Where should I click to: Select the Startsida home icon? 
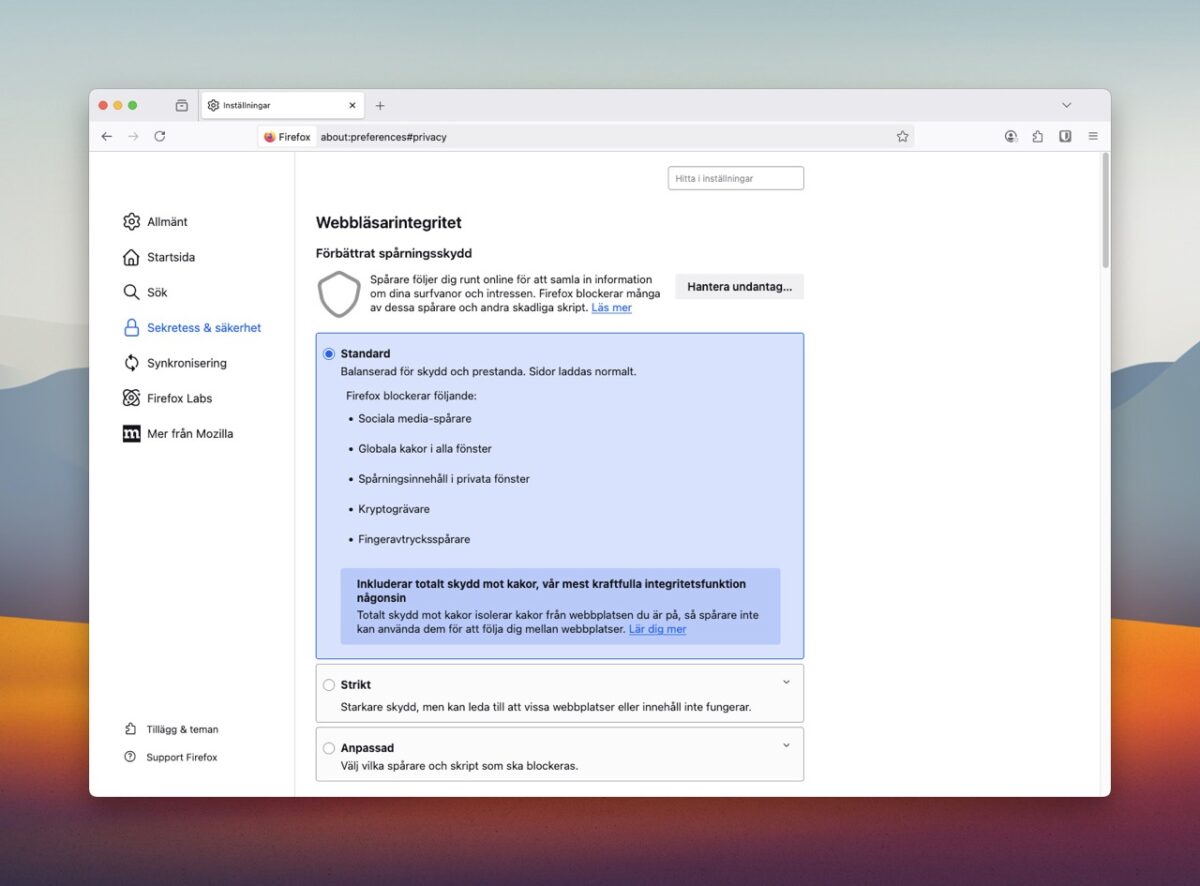132,257
